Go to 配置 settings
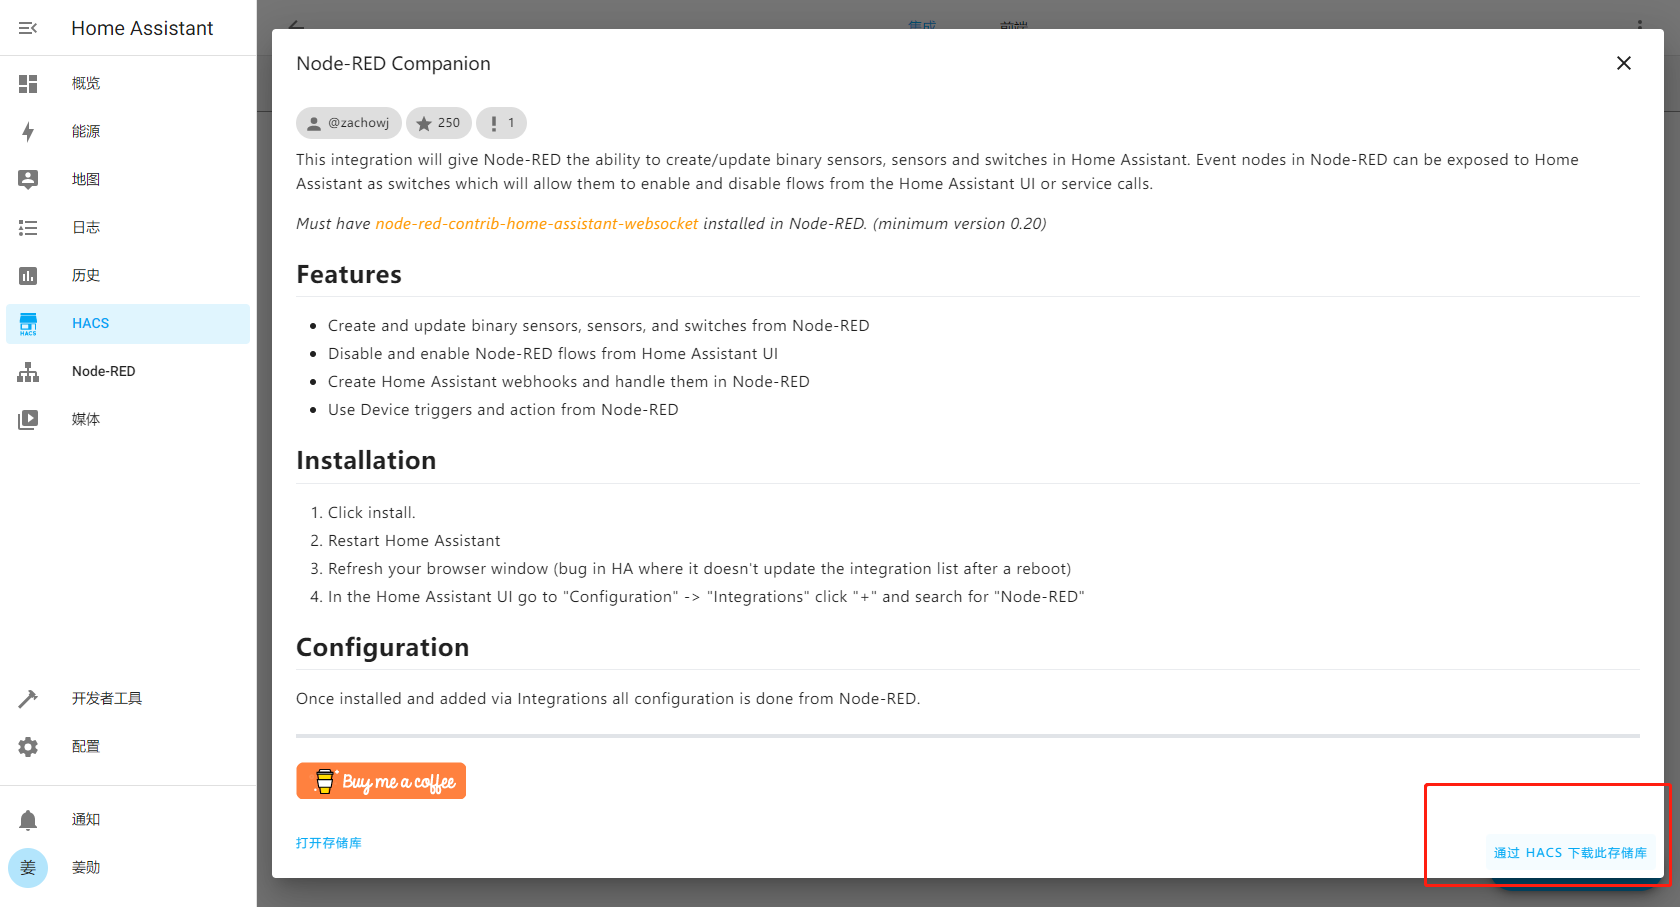Screen dimensions: 1680x907 28,747
